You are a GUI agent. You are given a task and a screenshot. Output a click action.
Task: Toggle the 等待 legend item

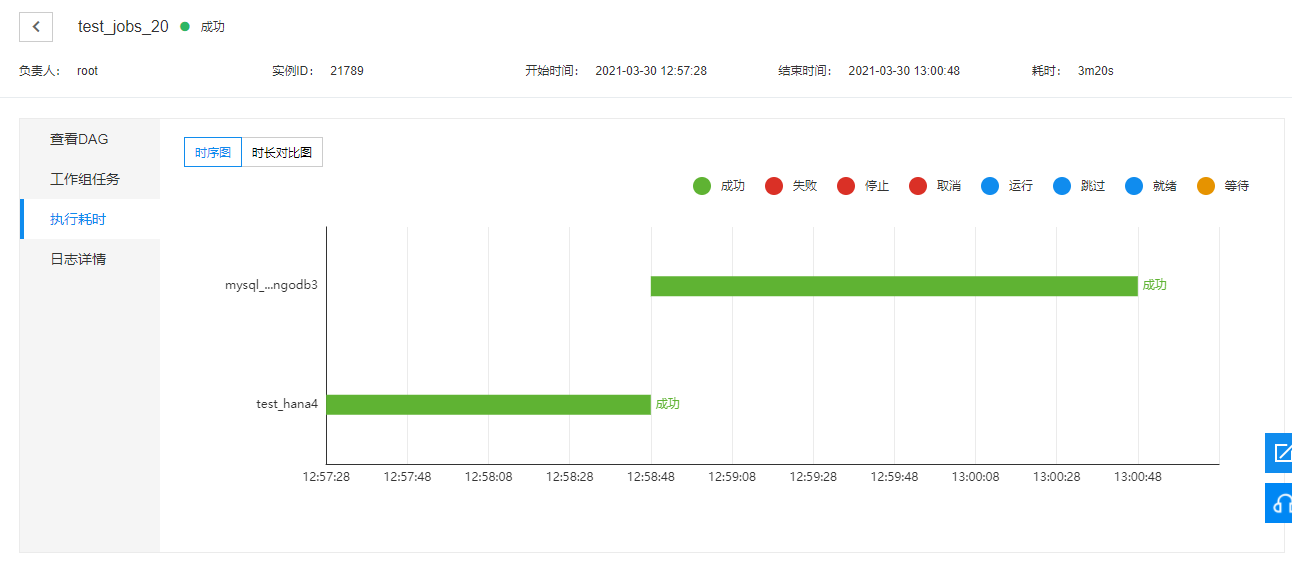click(x=1223, y=186)
